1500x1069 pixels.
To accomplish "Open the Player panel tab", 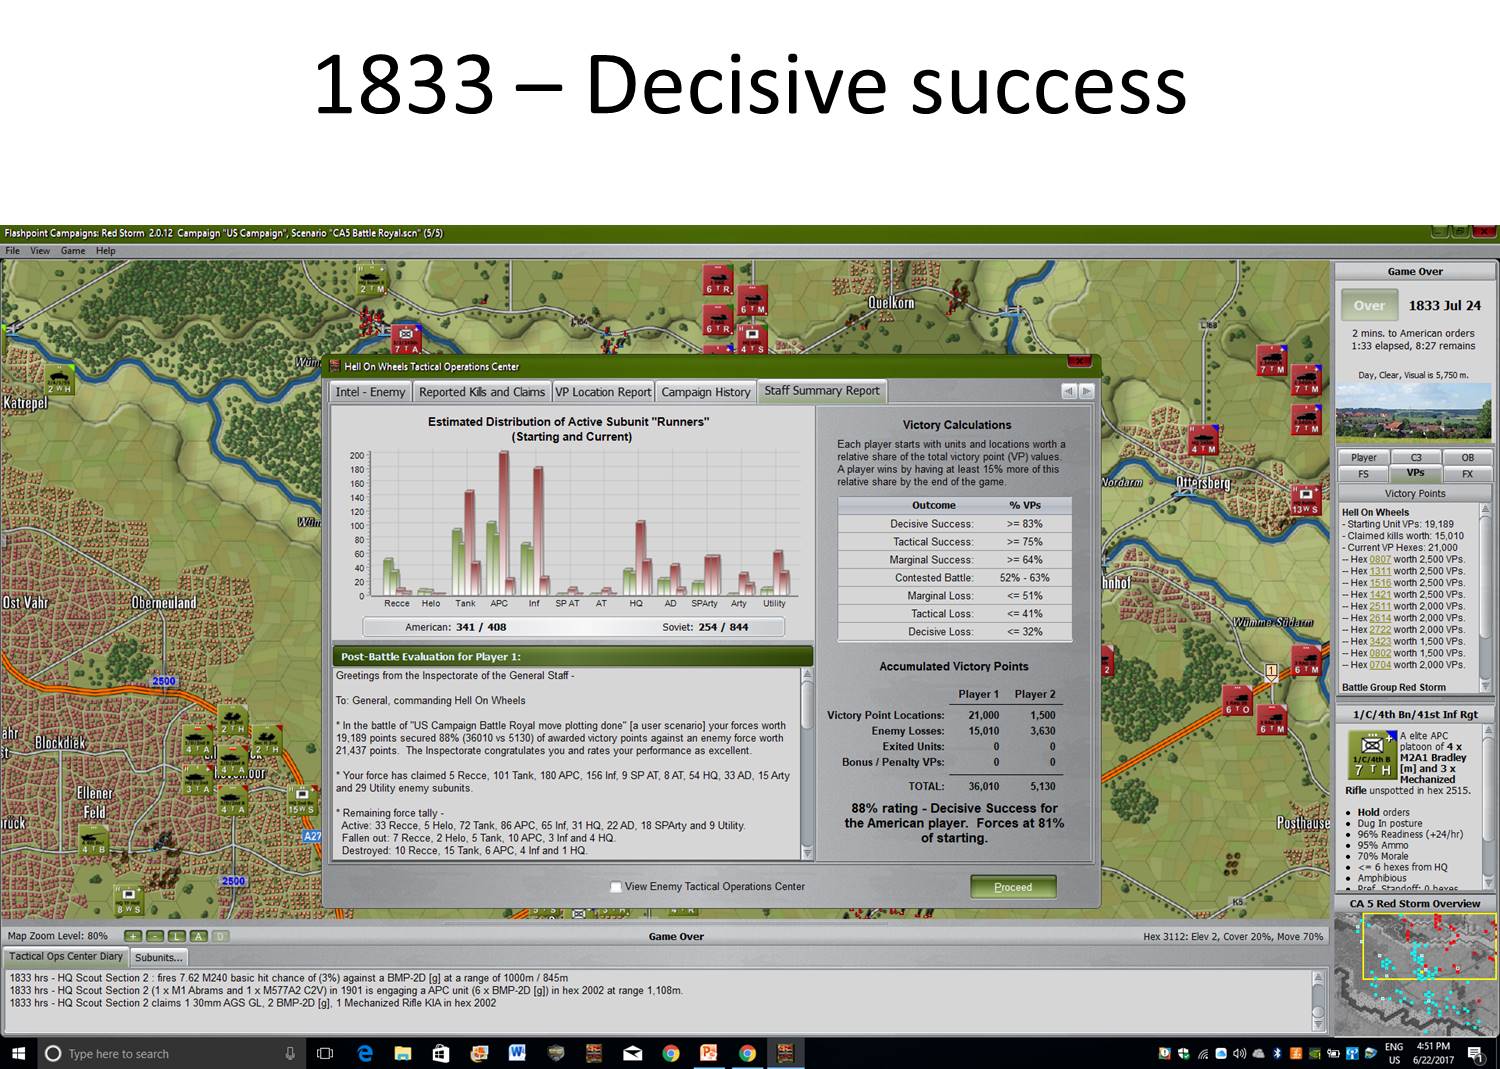I will [x=1363, y=458].
